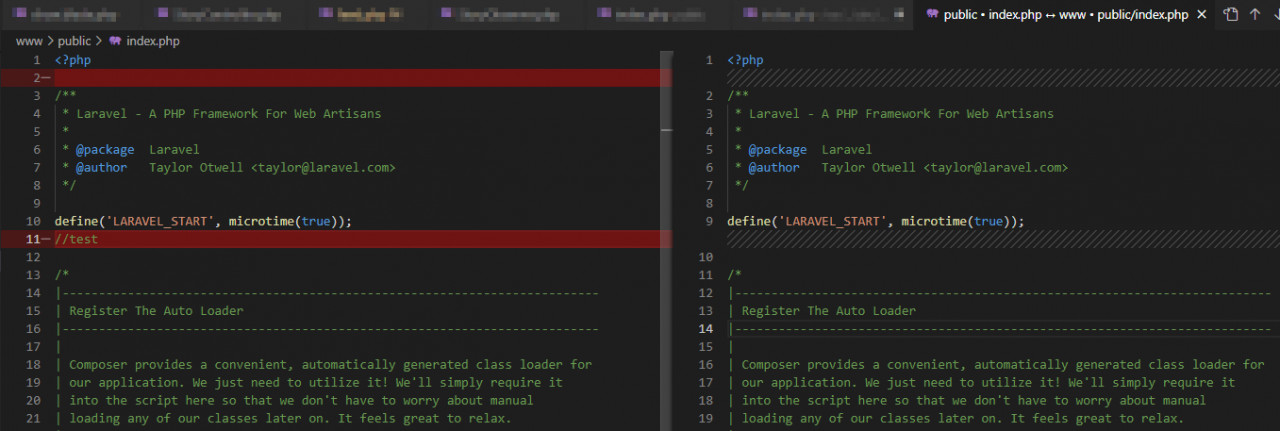Click PHP elephant icon in the diff tab

point(932,15)
